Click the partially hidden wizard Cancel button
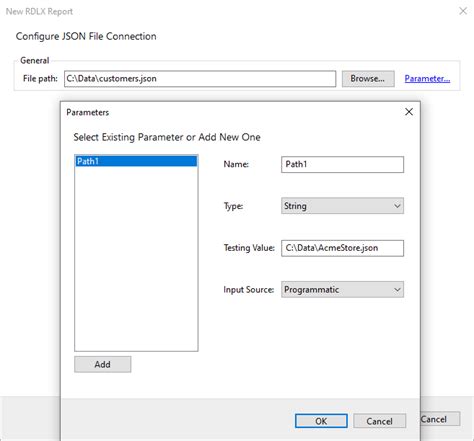 (440, 419)
